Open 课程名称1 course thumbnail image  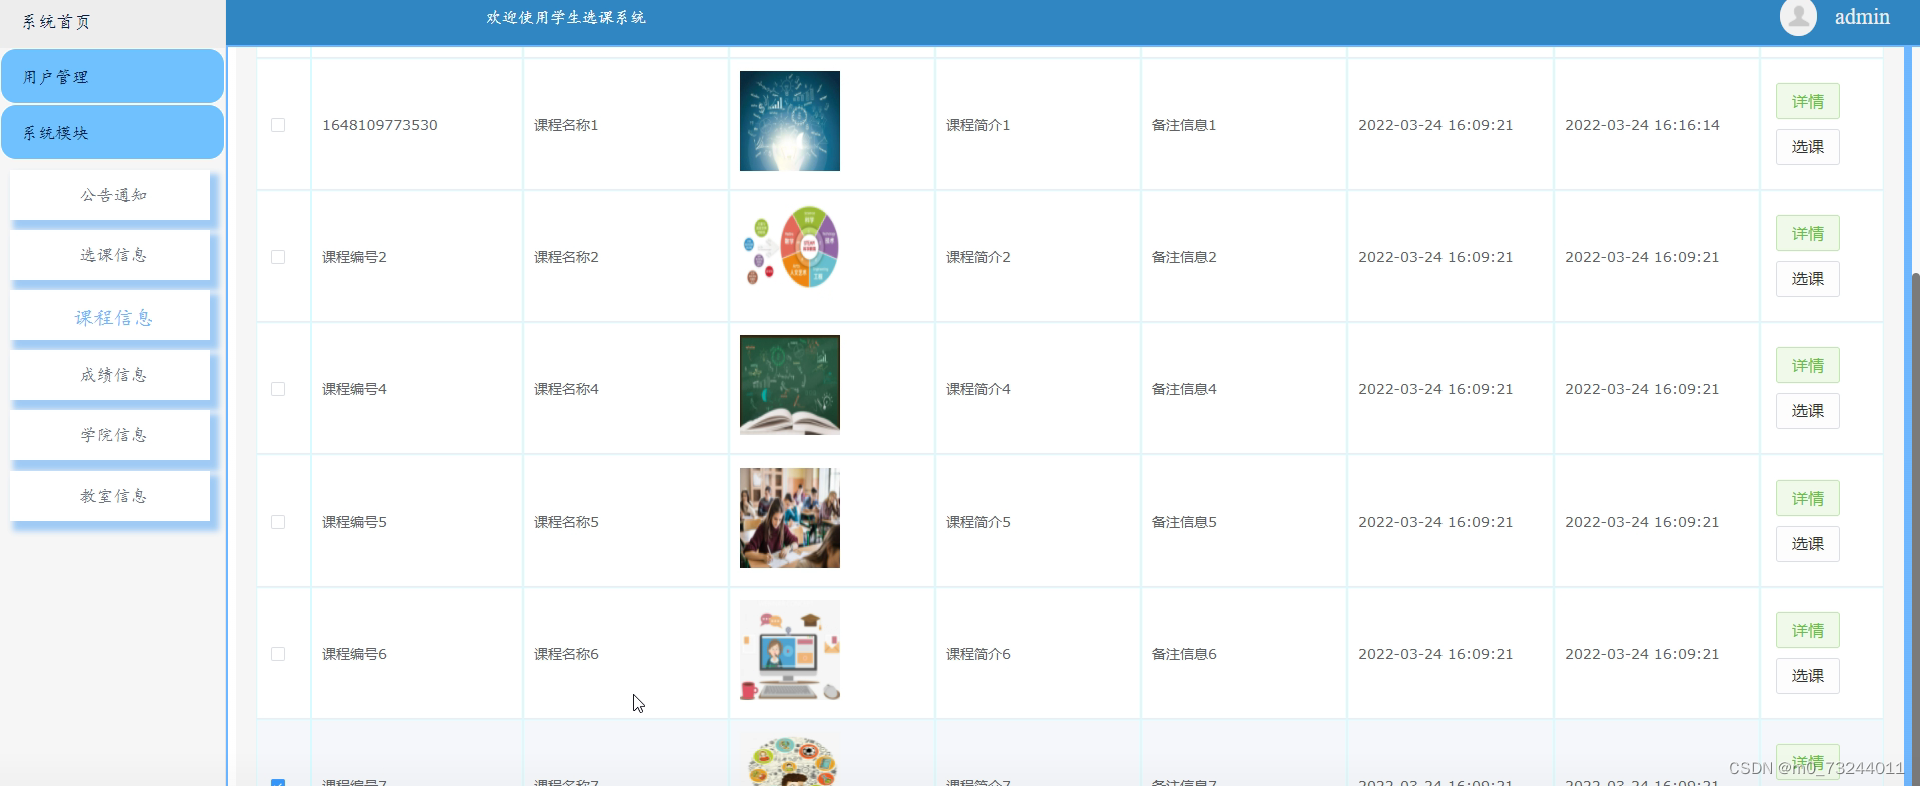(790, 121)
